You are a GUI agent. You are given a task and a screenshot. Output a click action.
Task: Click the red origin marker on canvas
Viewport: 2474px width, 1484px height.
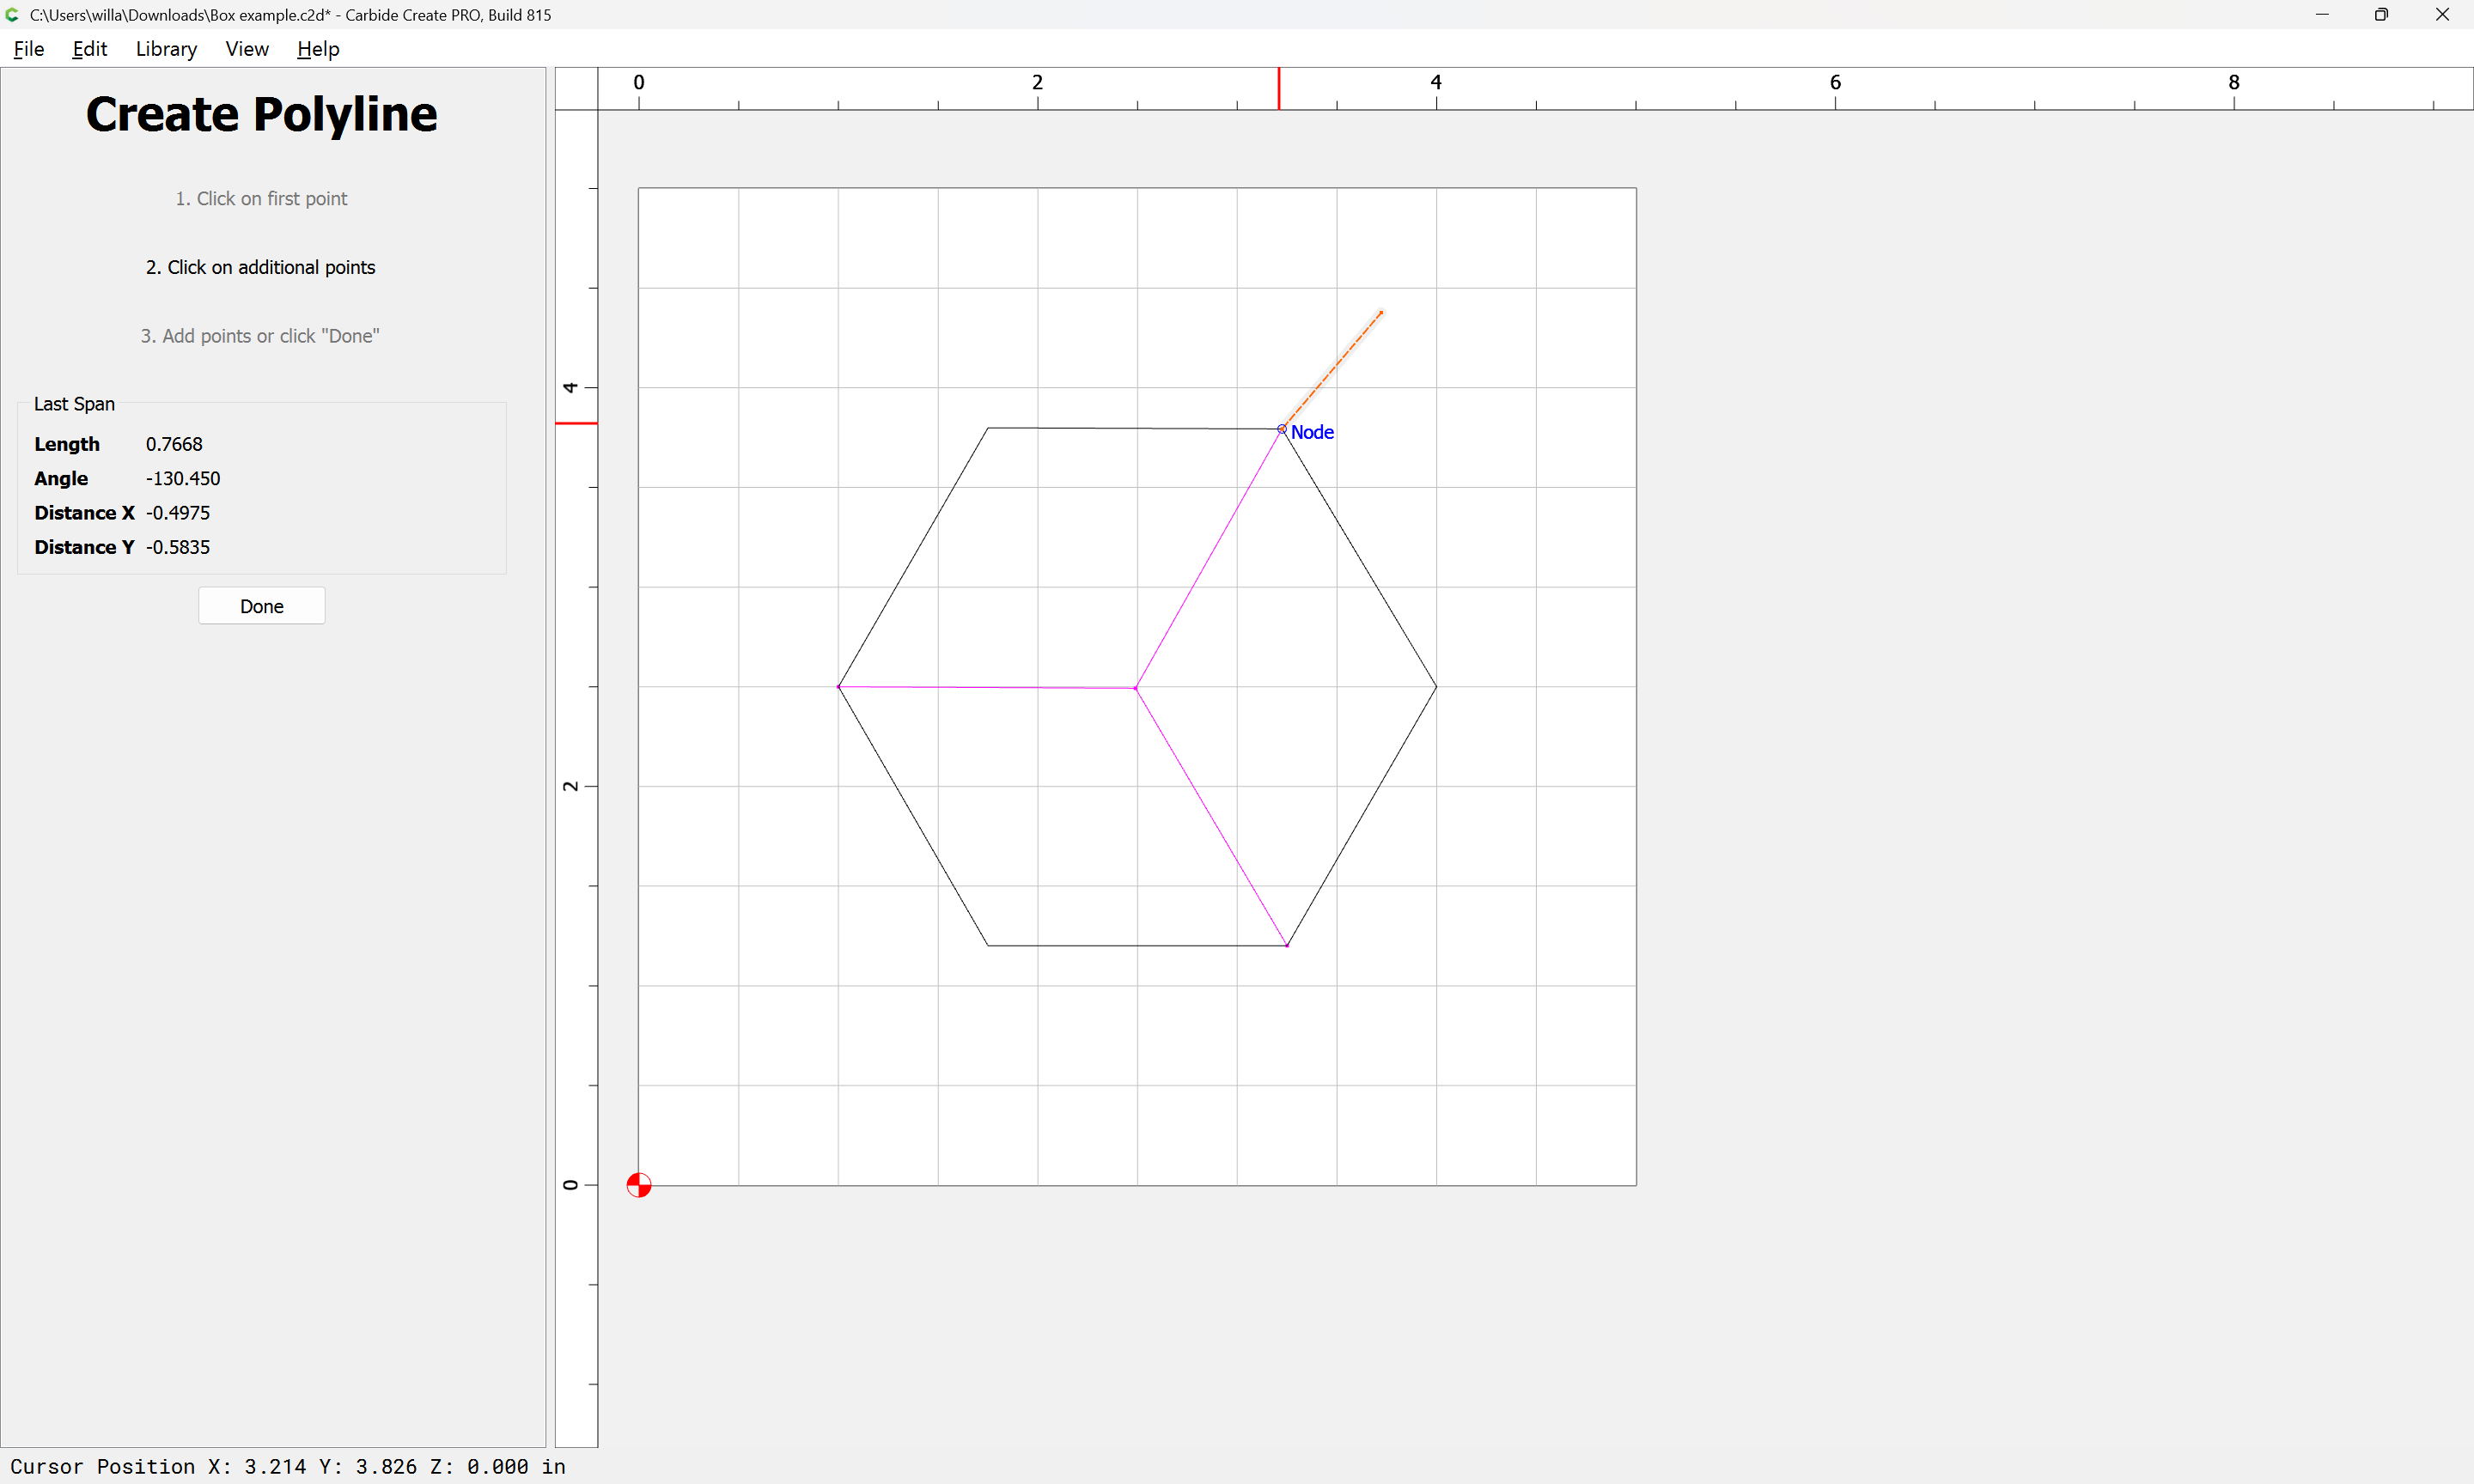tap(639, 1185)
